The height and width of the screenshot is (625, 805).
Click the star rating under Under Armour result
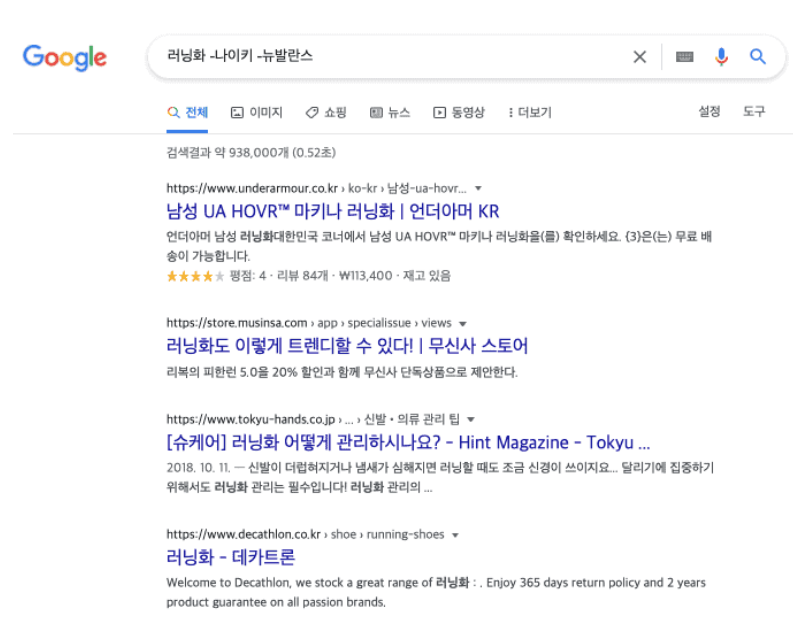point(195,277)
